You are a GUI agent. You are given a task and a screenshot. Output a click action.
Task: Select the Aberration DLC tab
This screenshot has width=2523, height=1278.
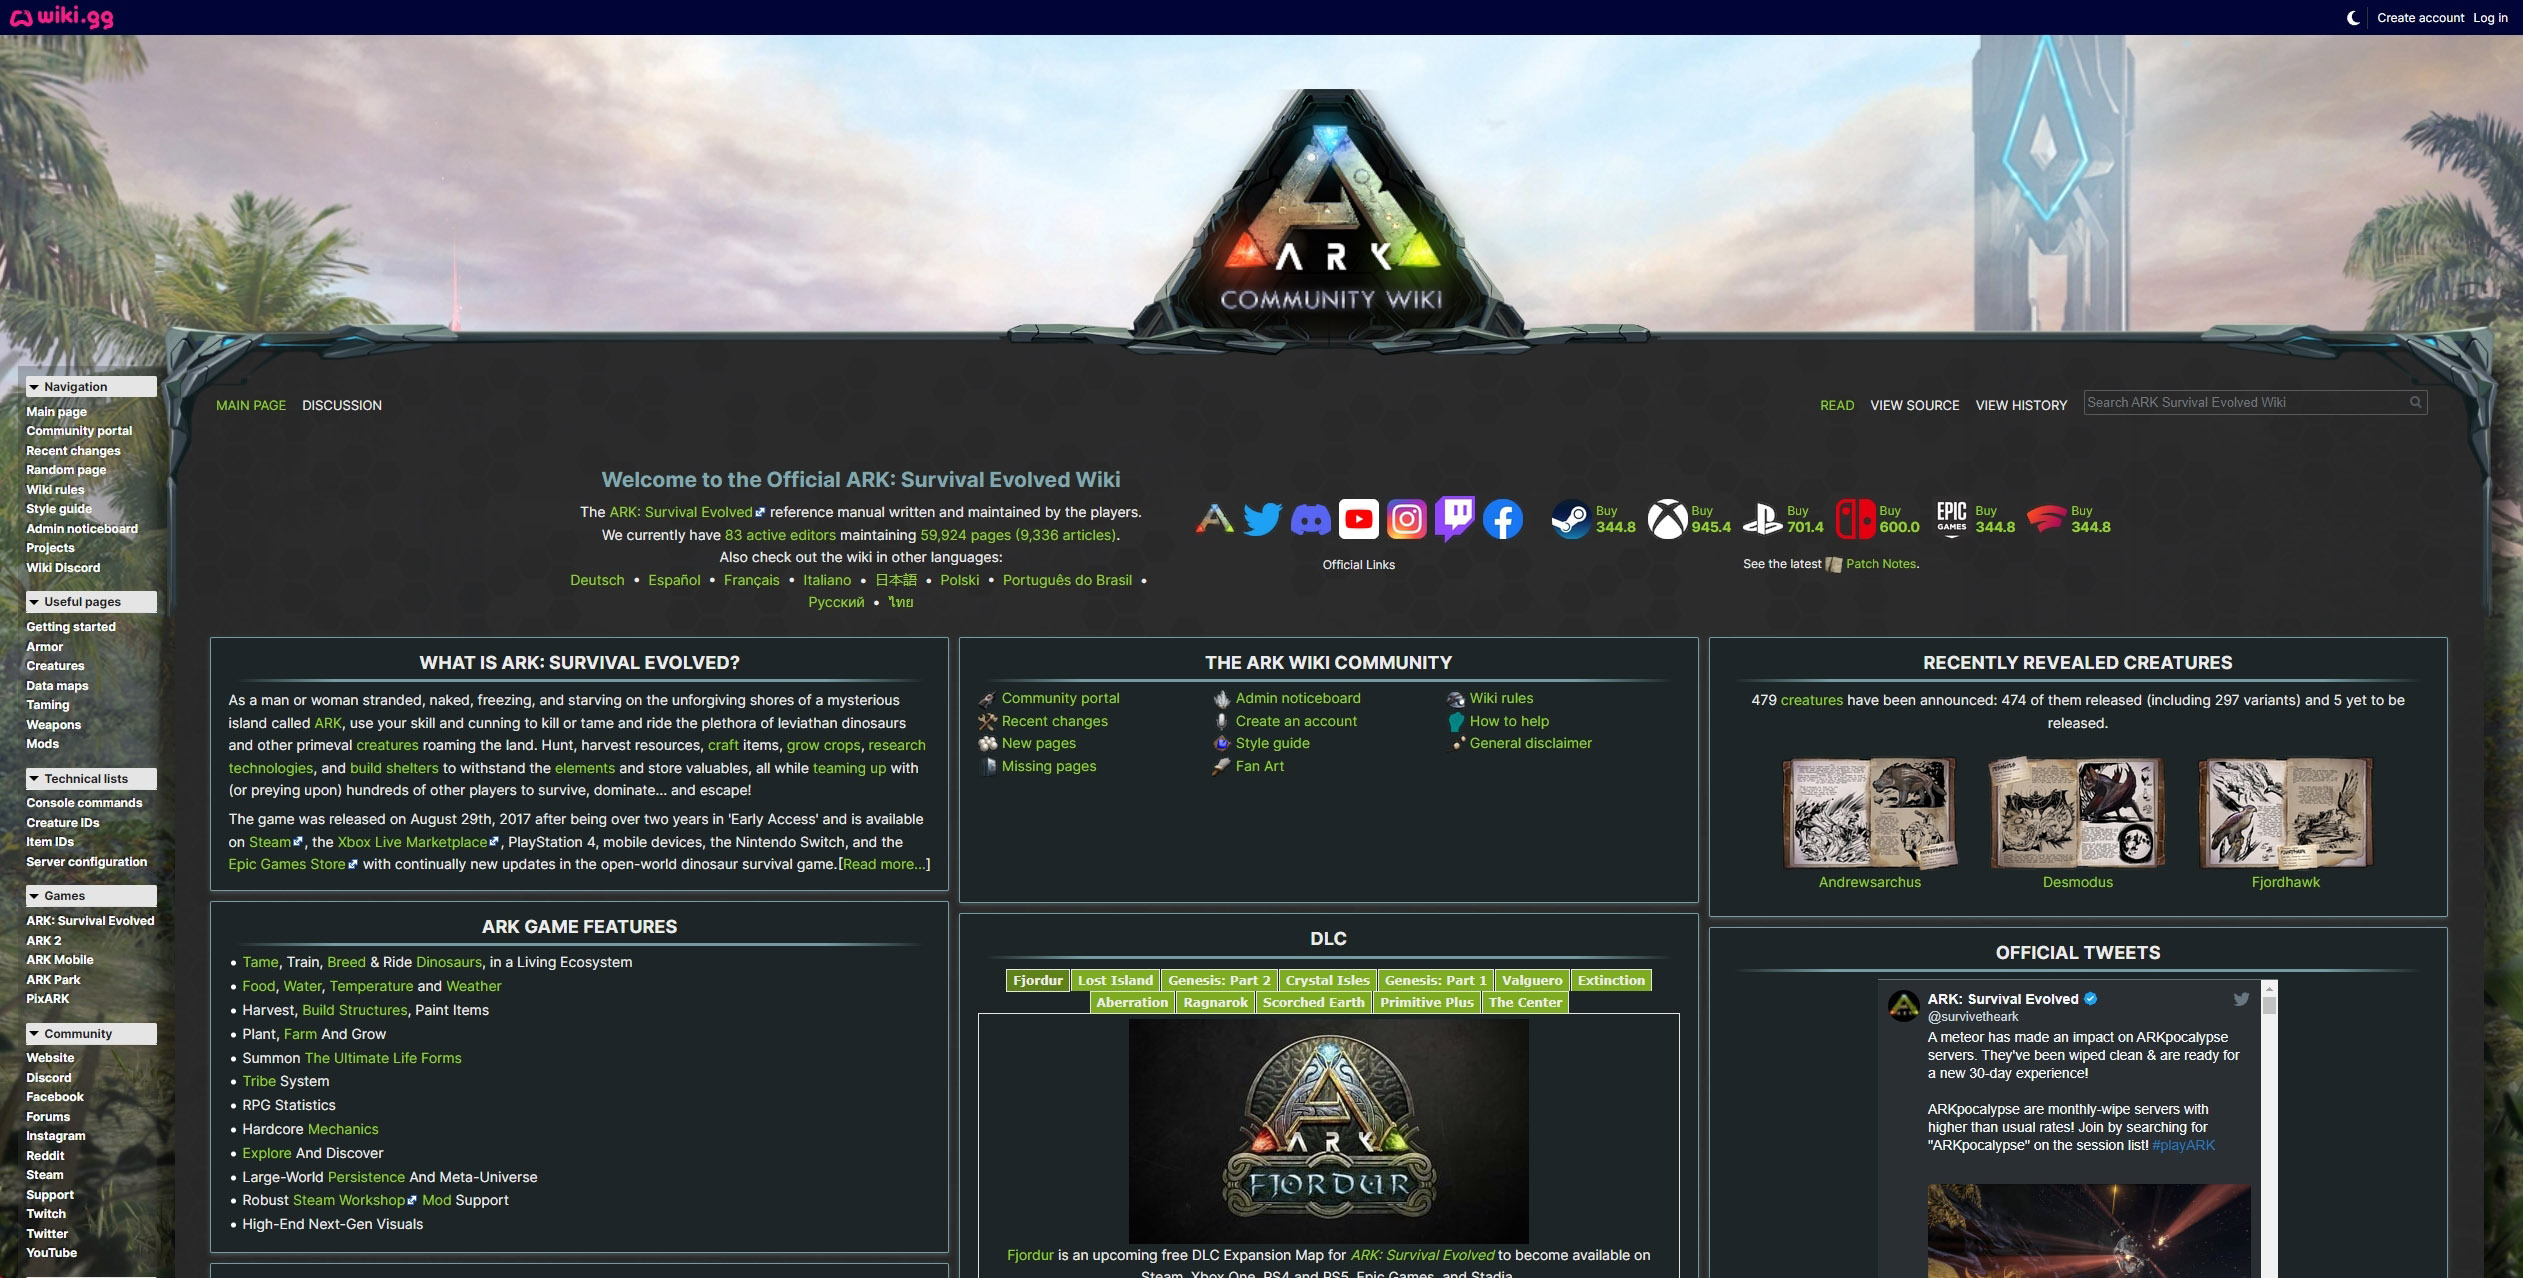[x=1132, y=1002]
